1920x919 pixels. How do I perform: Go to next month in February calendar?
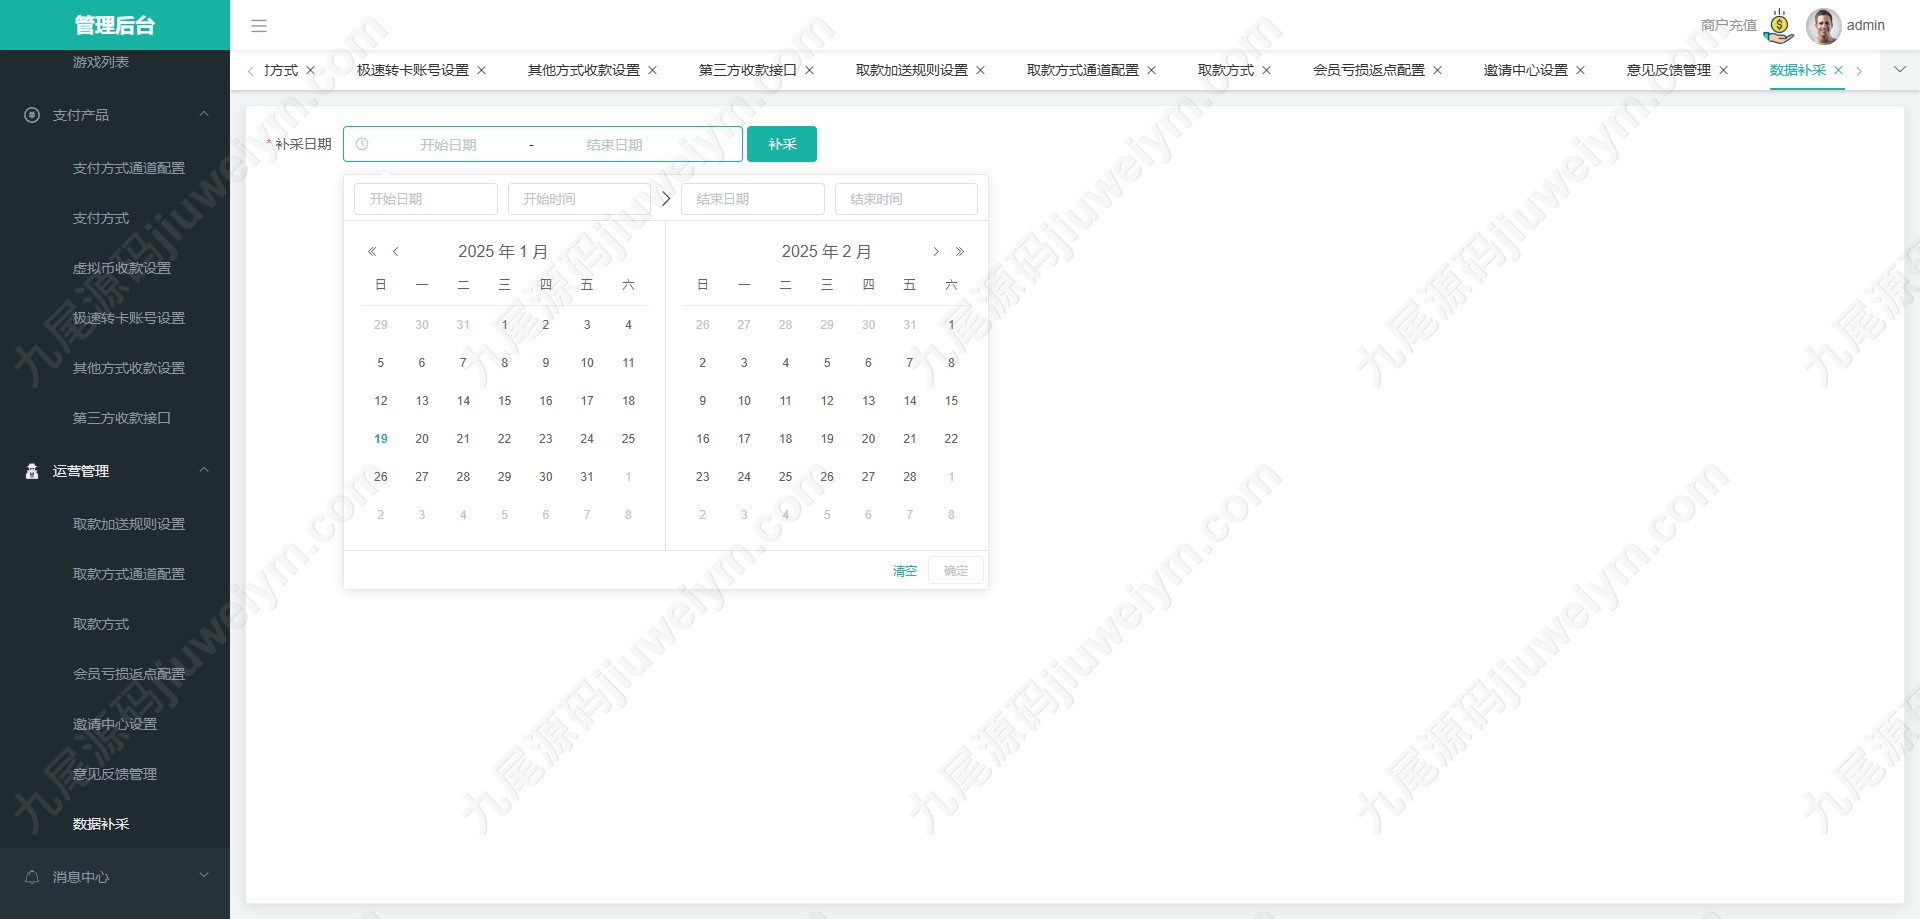(x=936, y=252)
